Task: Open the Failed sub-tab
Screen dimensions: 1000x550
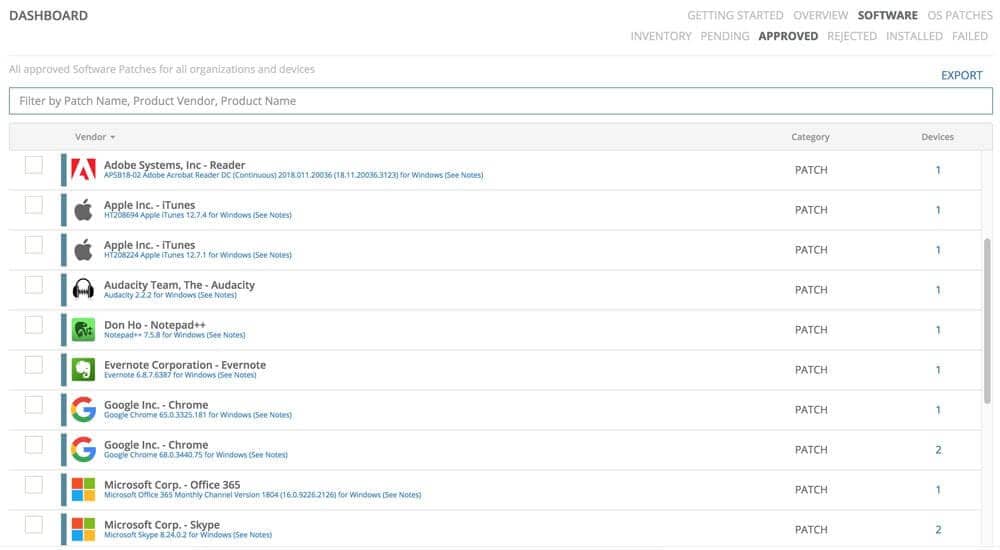Action: [969, 36]
